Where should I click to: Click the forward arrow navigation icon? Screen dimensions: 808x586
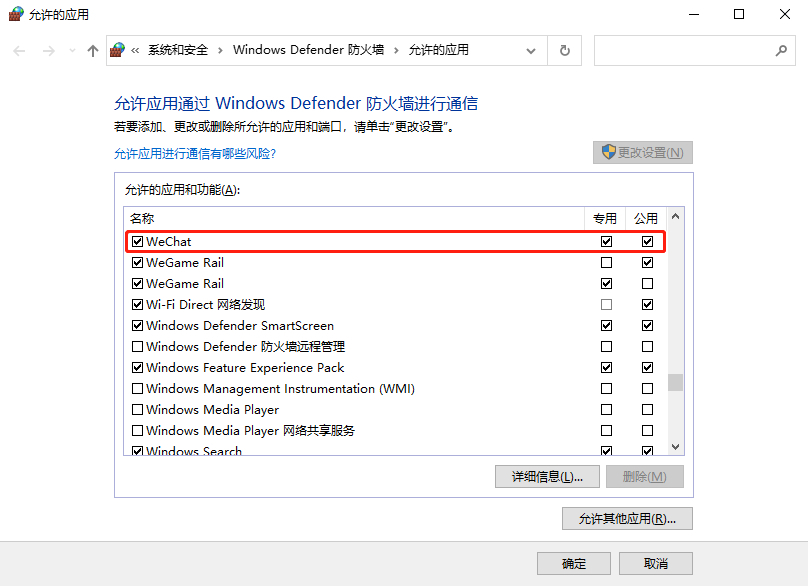tap(48, 51)
